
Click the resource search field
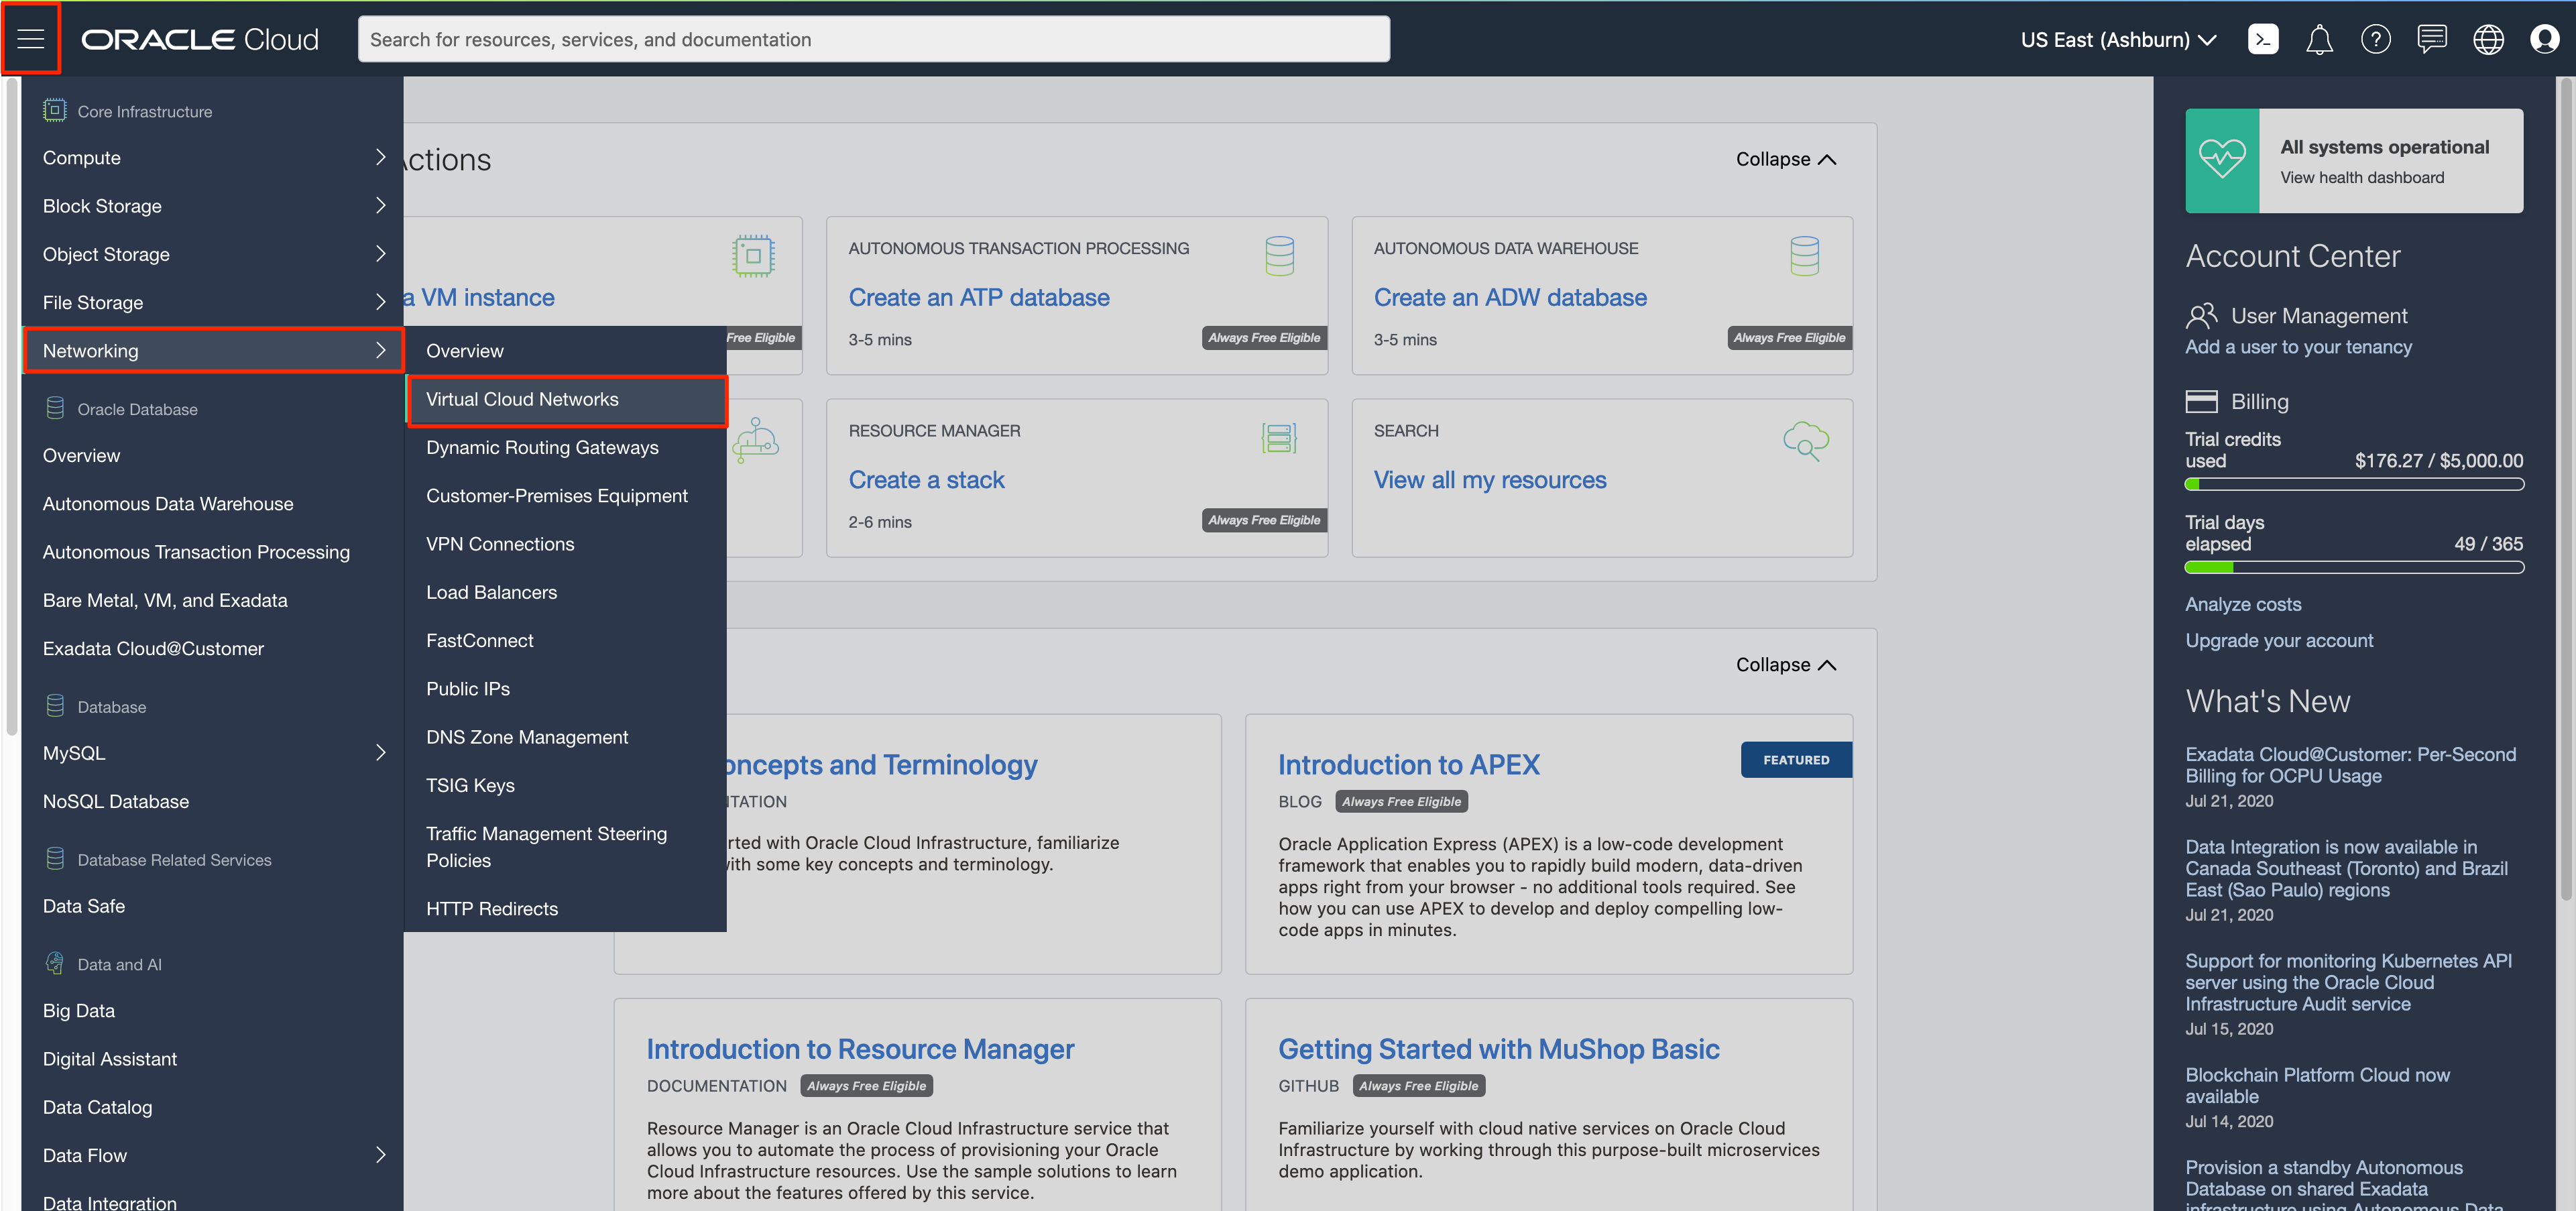pos(873,39)
